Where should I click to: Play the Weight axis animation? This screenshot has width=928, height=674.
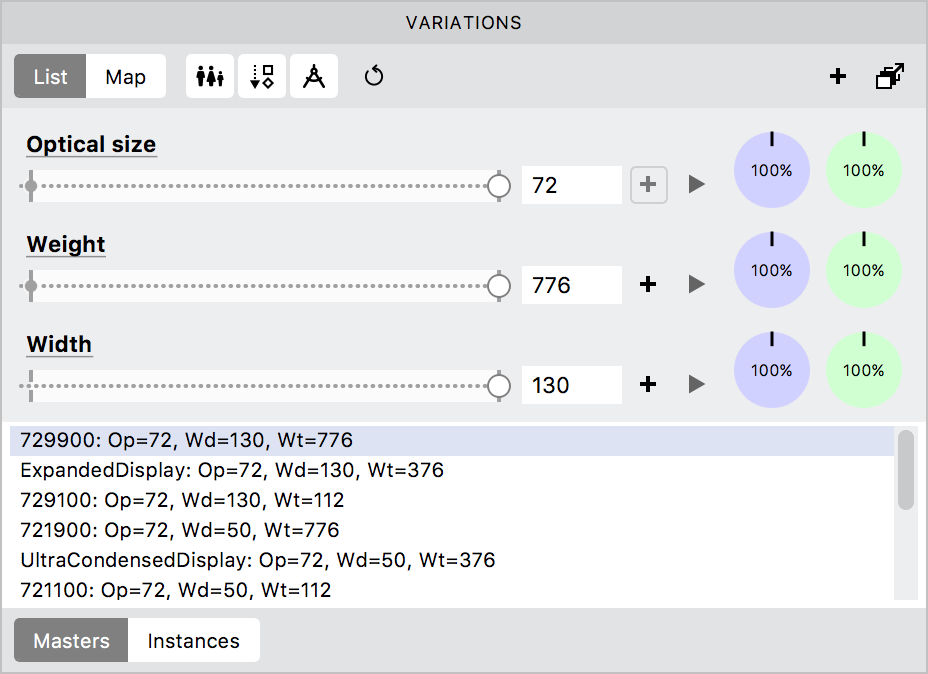697,284
